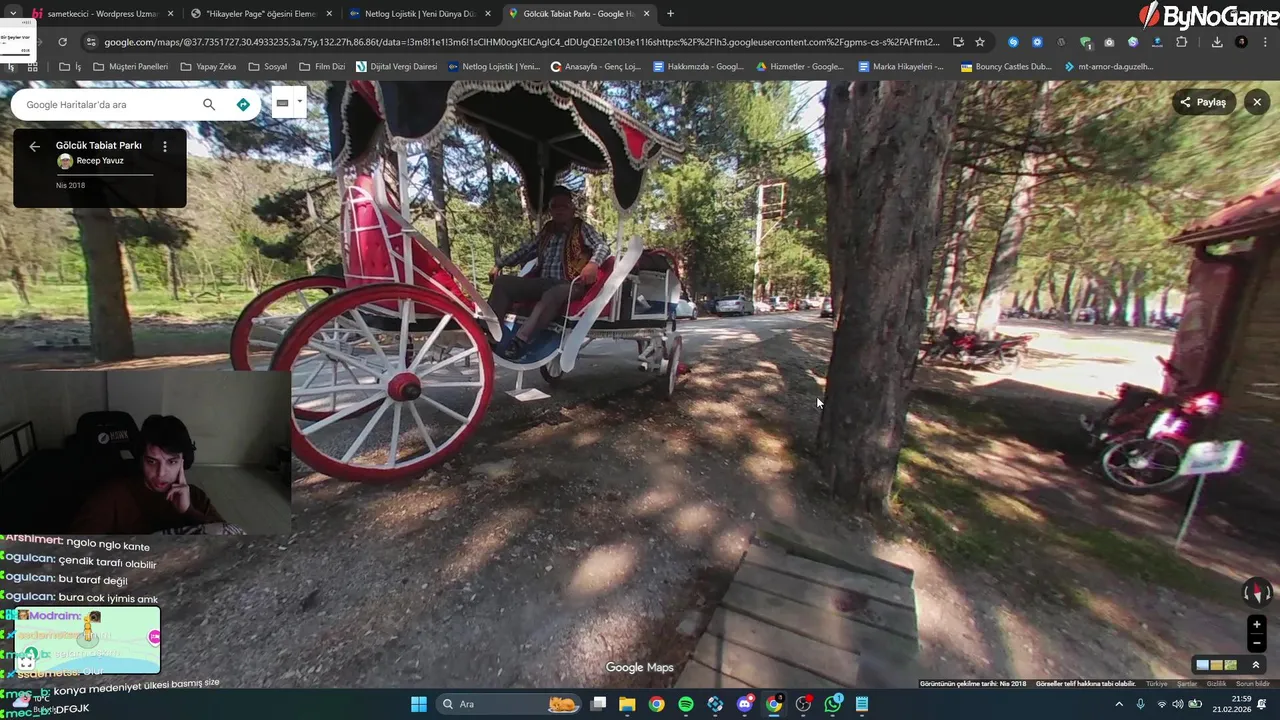Select the Gölcük Tabiat Parkı Google Maps tab
Screen dimensions: 1280x720
tap(578, 14)
